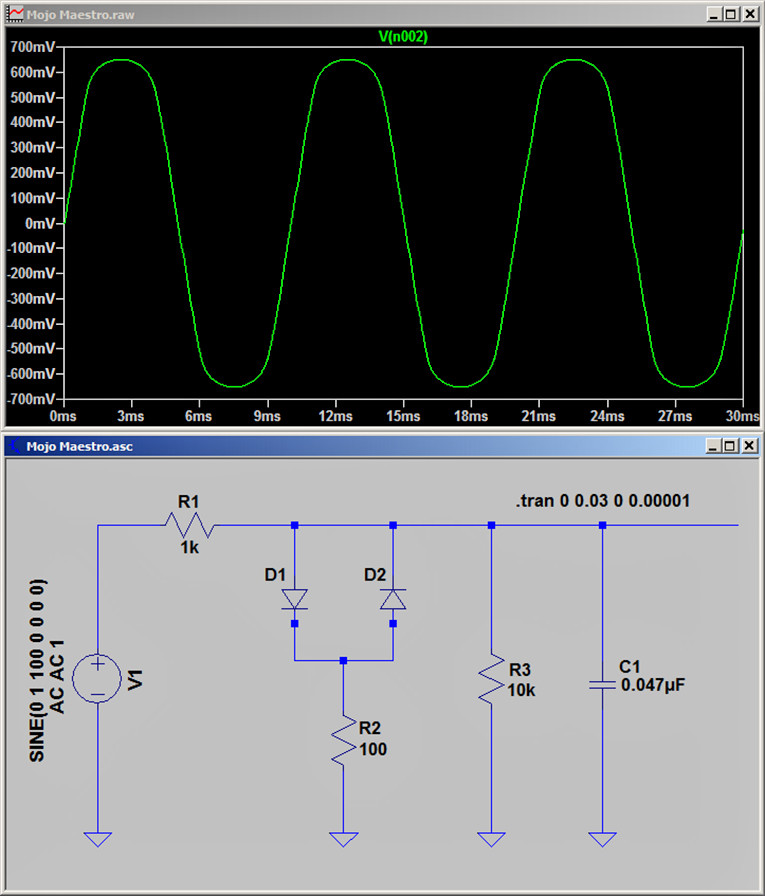Activate the Mojo Maestro.asc title bar
Screen dimensions: 765x896
382,446
